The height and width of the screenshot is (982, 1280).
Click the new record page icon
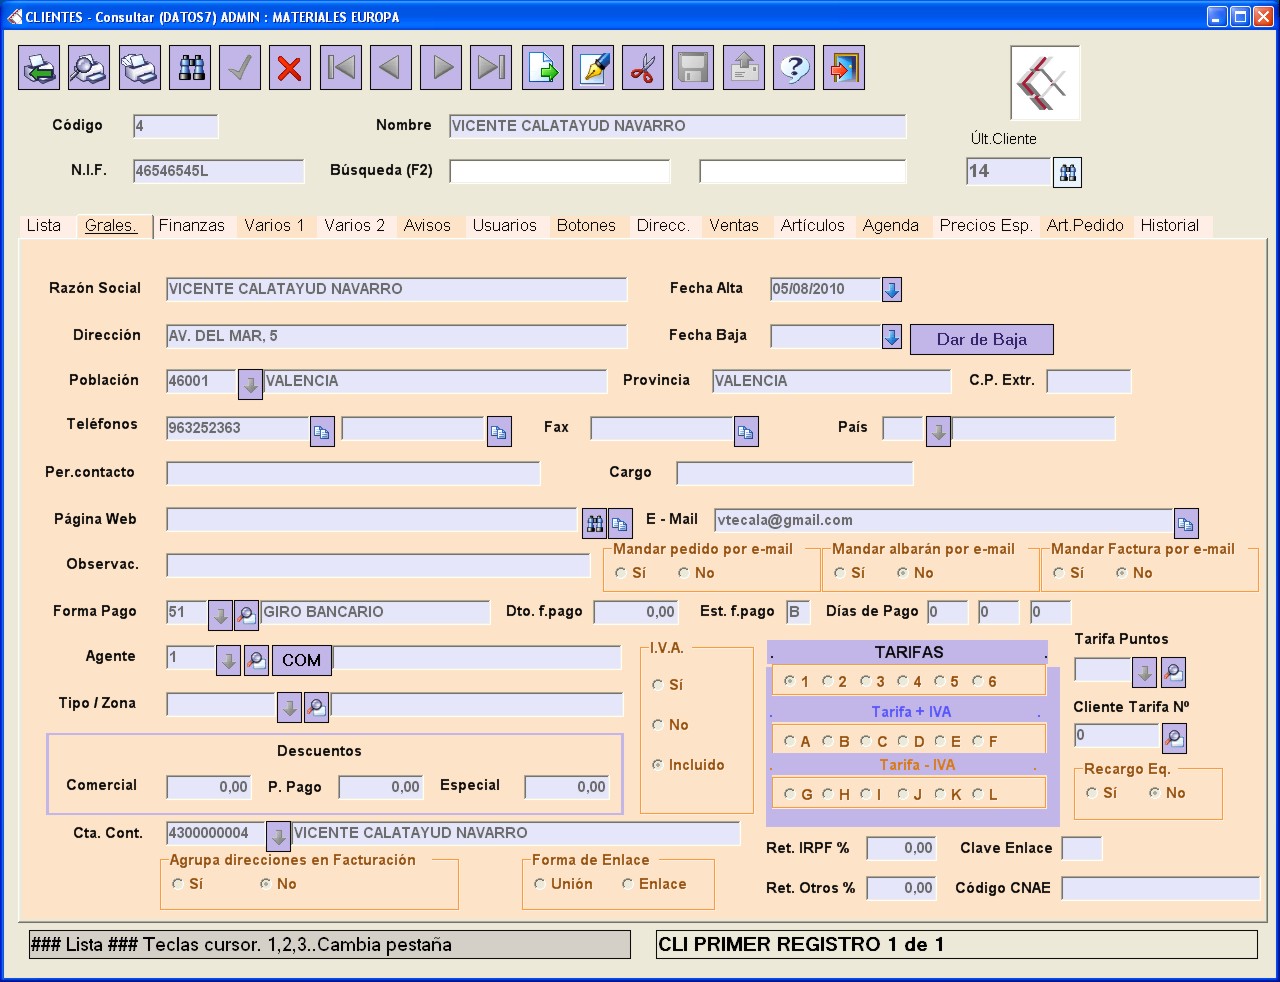[x=543, y=68]
